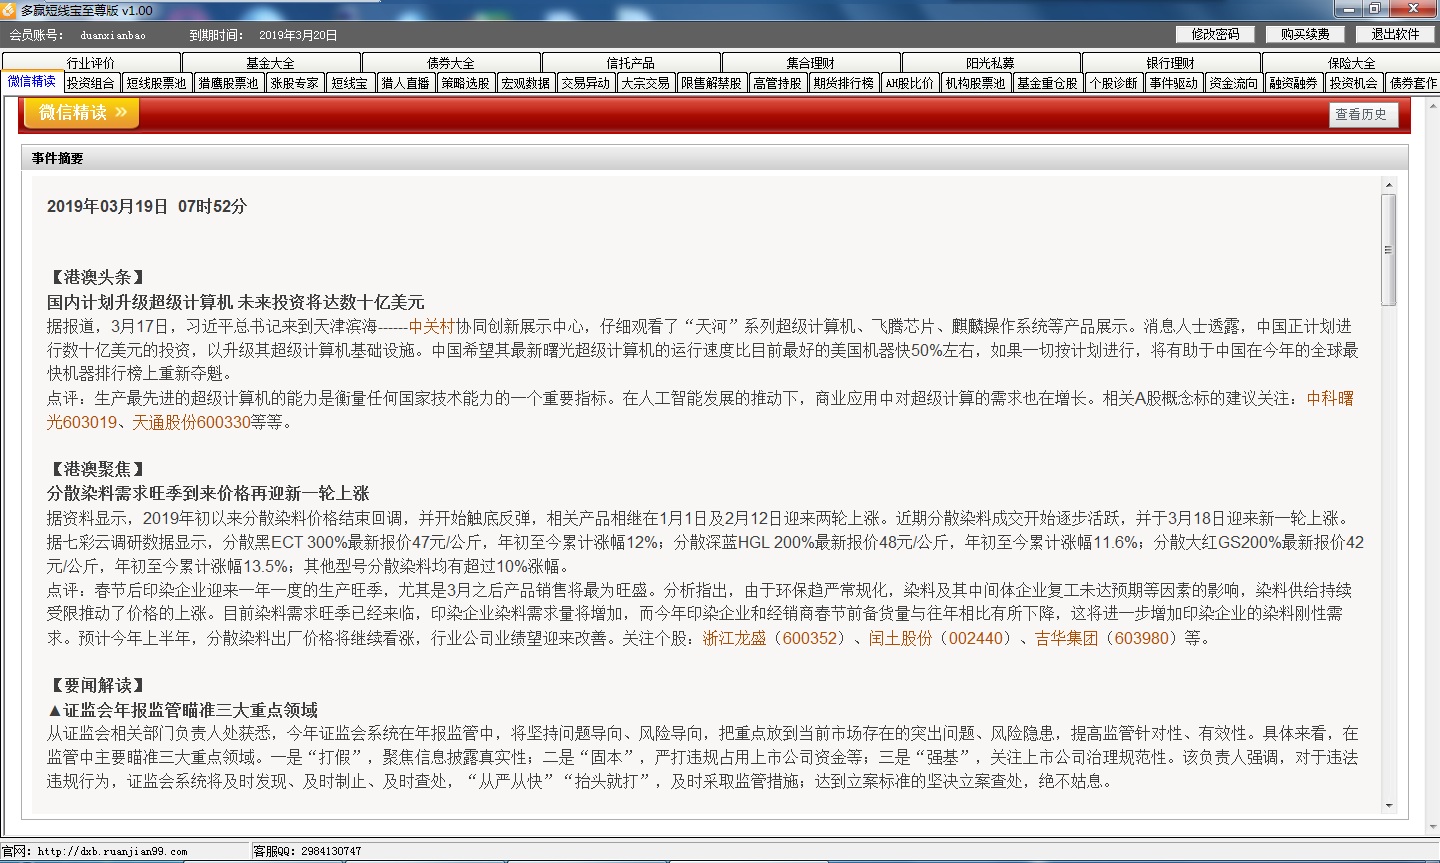Switch to the 信托产品 tab
Viewport: 1440px width, 863px height.
point(631,63)
